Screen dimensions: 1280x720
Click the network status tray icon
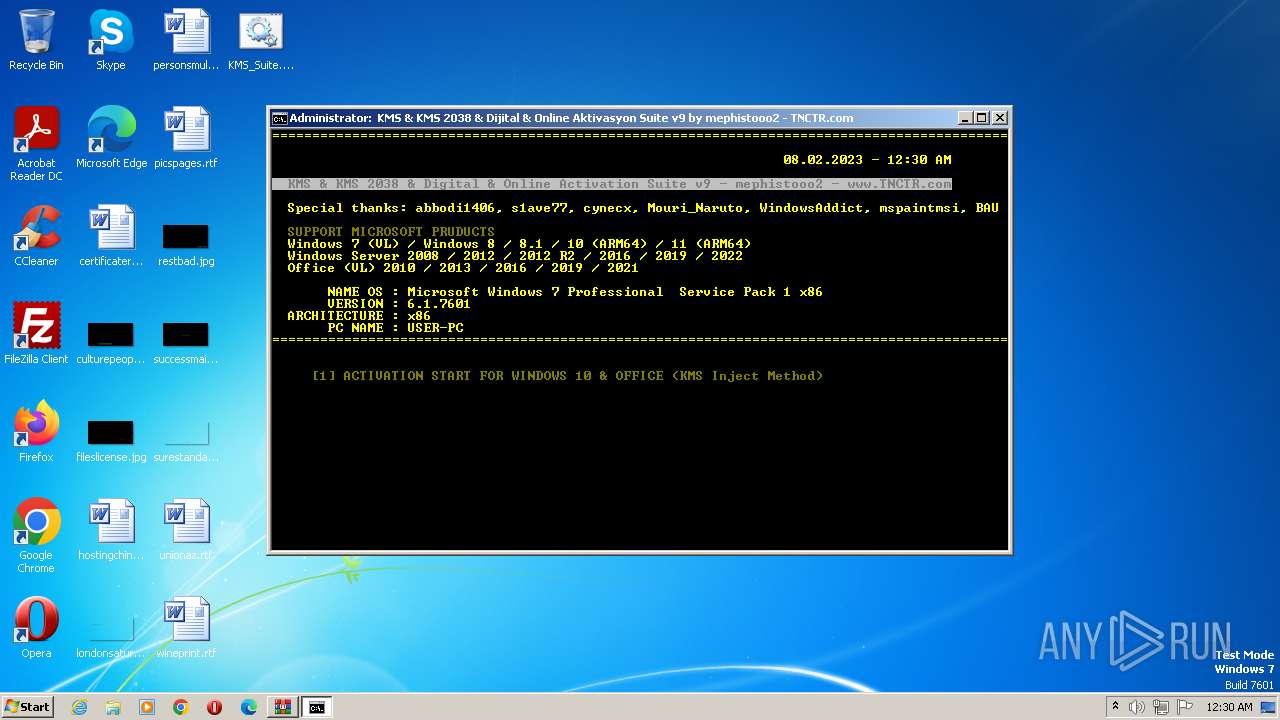pos(1161,707)
